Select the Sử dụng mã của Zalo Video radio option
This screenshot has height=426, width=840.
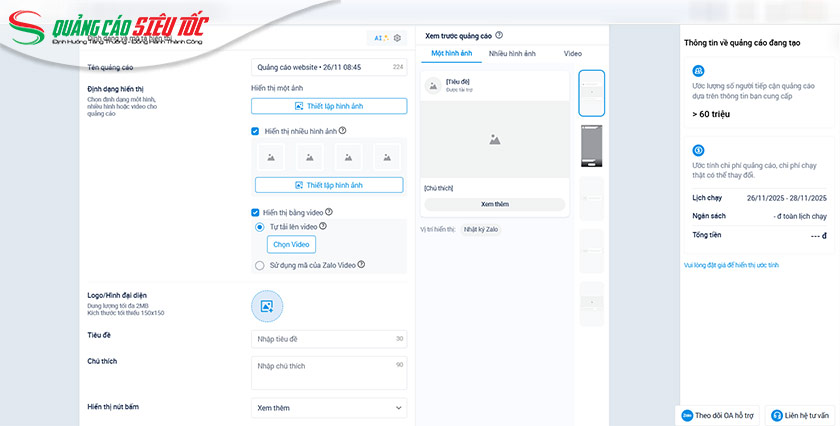pyautogui.click(x=261, y=265)
